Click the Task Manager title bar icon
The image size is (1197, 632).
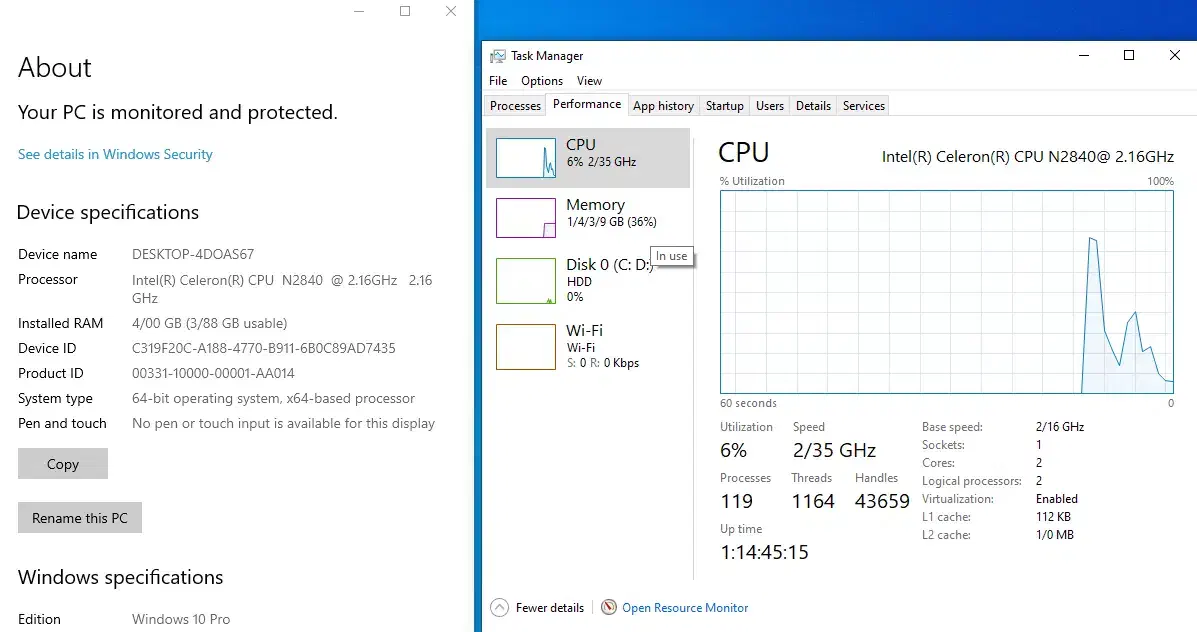point(498,56)
